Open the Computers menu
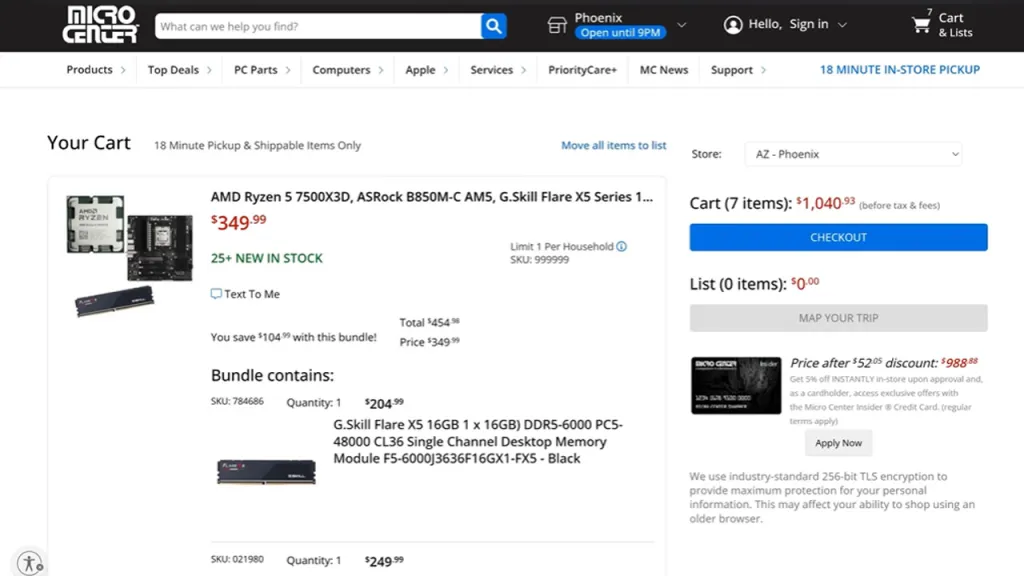The height and width of the screenshot is (576, 1024). pos(341,69)
